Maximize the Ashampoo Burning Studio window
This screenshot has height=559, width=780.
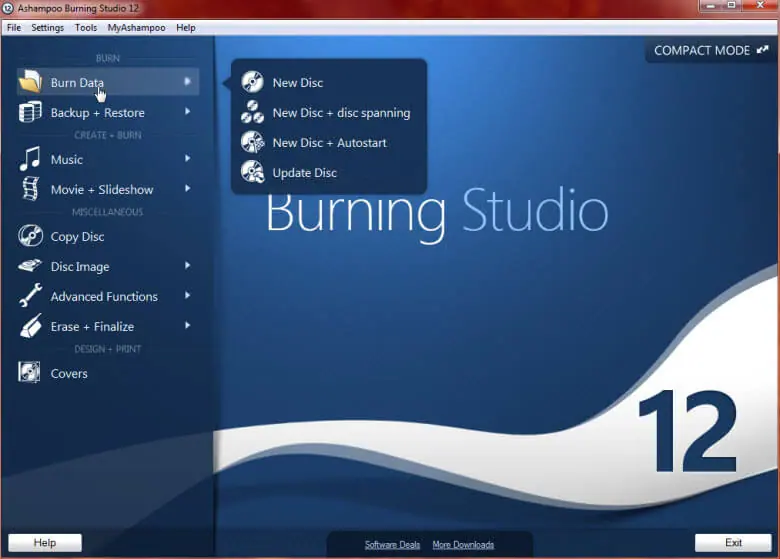(732, 5)
